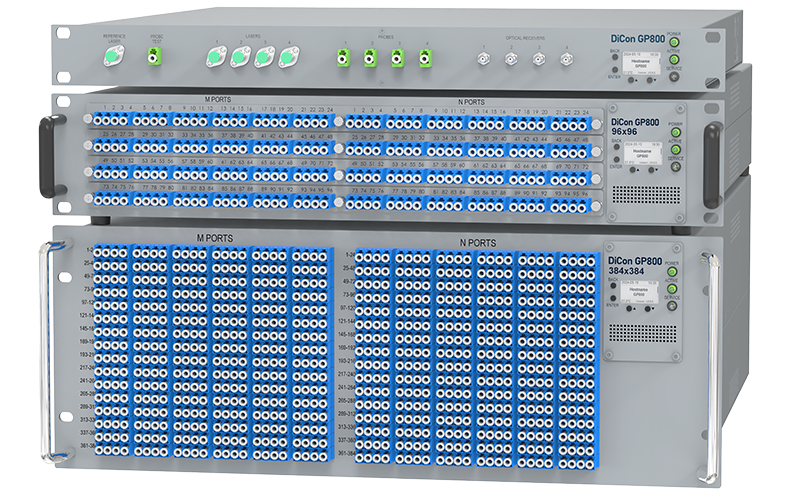Push the ENTER button on the 96x96 unit
The width and height of the screenshot is (800, 500).
coord(617,159)
